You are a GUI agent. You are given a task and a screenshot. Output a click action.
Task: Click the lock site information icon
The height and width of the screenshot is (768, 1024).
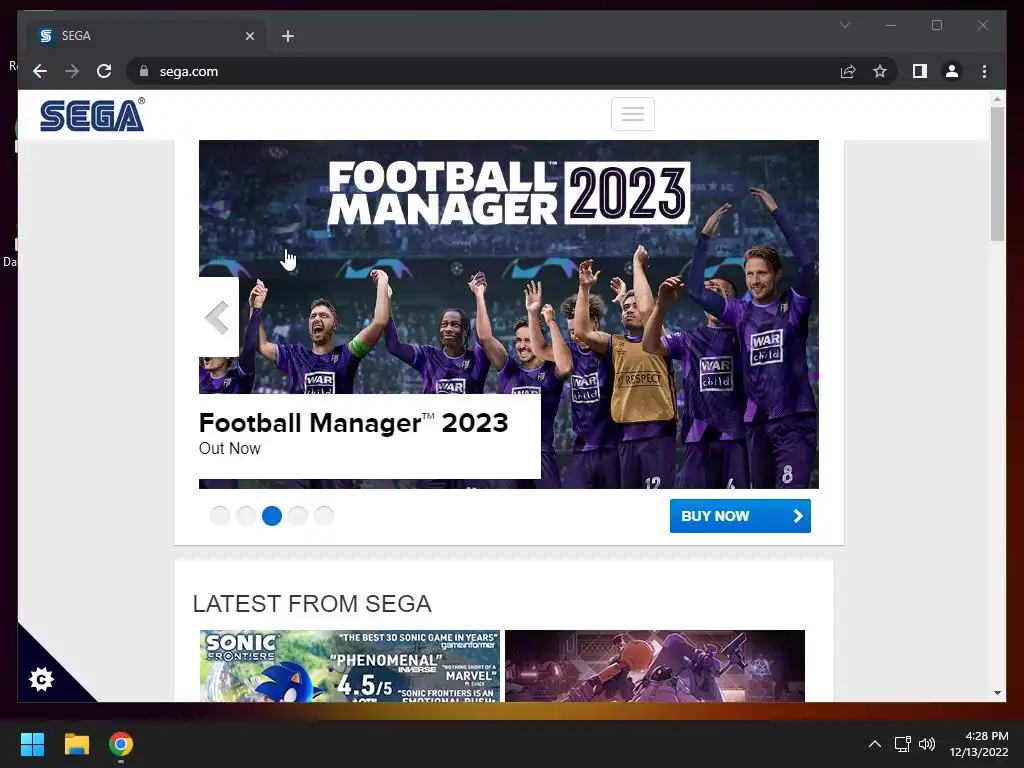pyautogui.click(x=144, y=71)
